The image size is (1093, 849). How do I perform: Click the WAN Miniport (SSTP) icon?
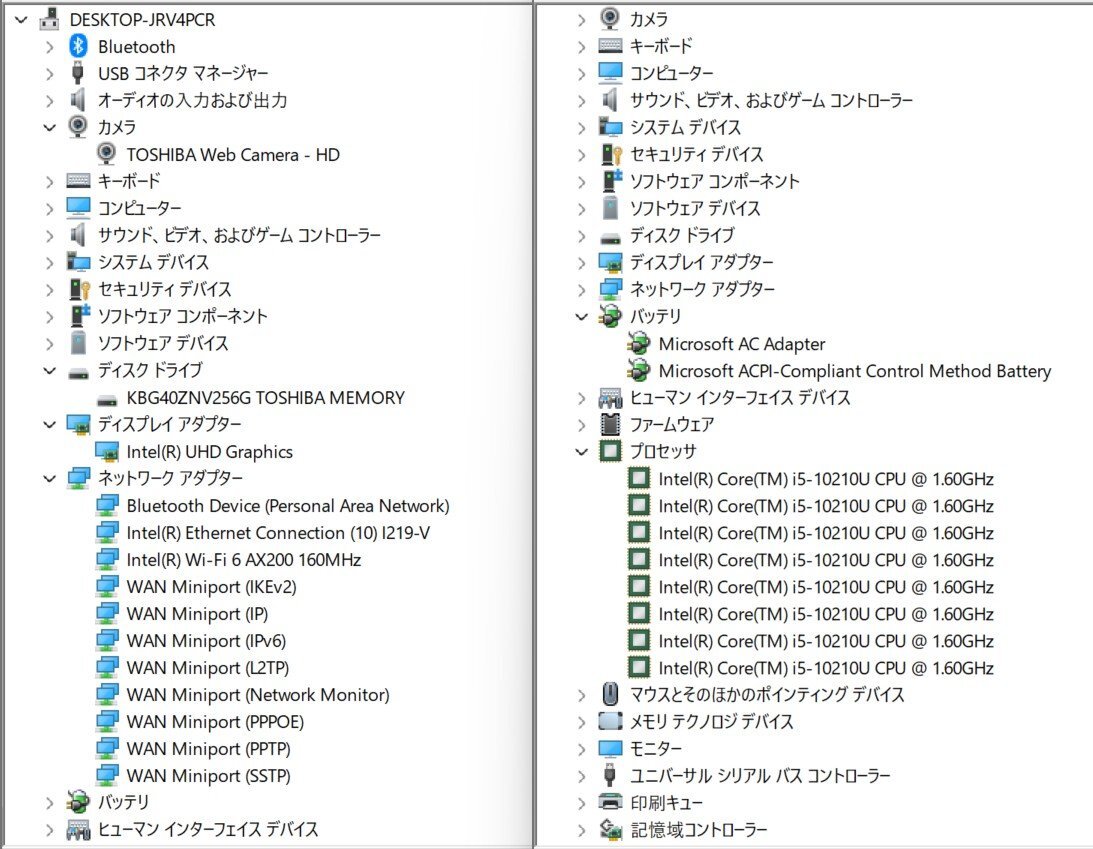coord(107,775)
